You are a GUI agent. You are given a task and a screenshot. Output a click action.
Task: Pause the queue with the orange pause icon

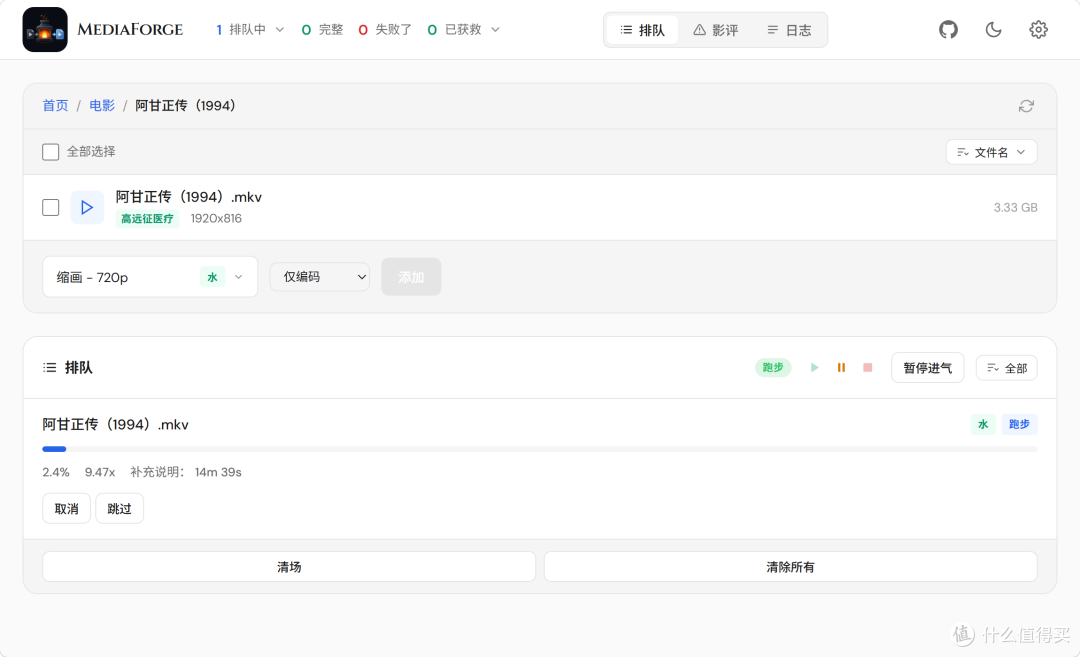tap(841, 368)
